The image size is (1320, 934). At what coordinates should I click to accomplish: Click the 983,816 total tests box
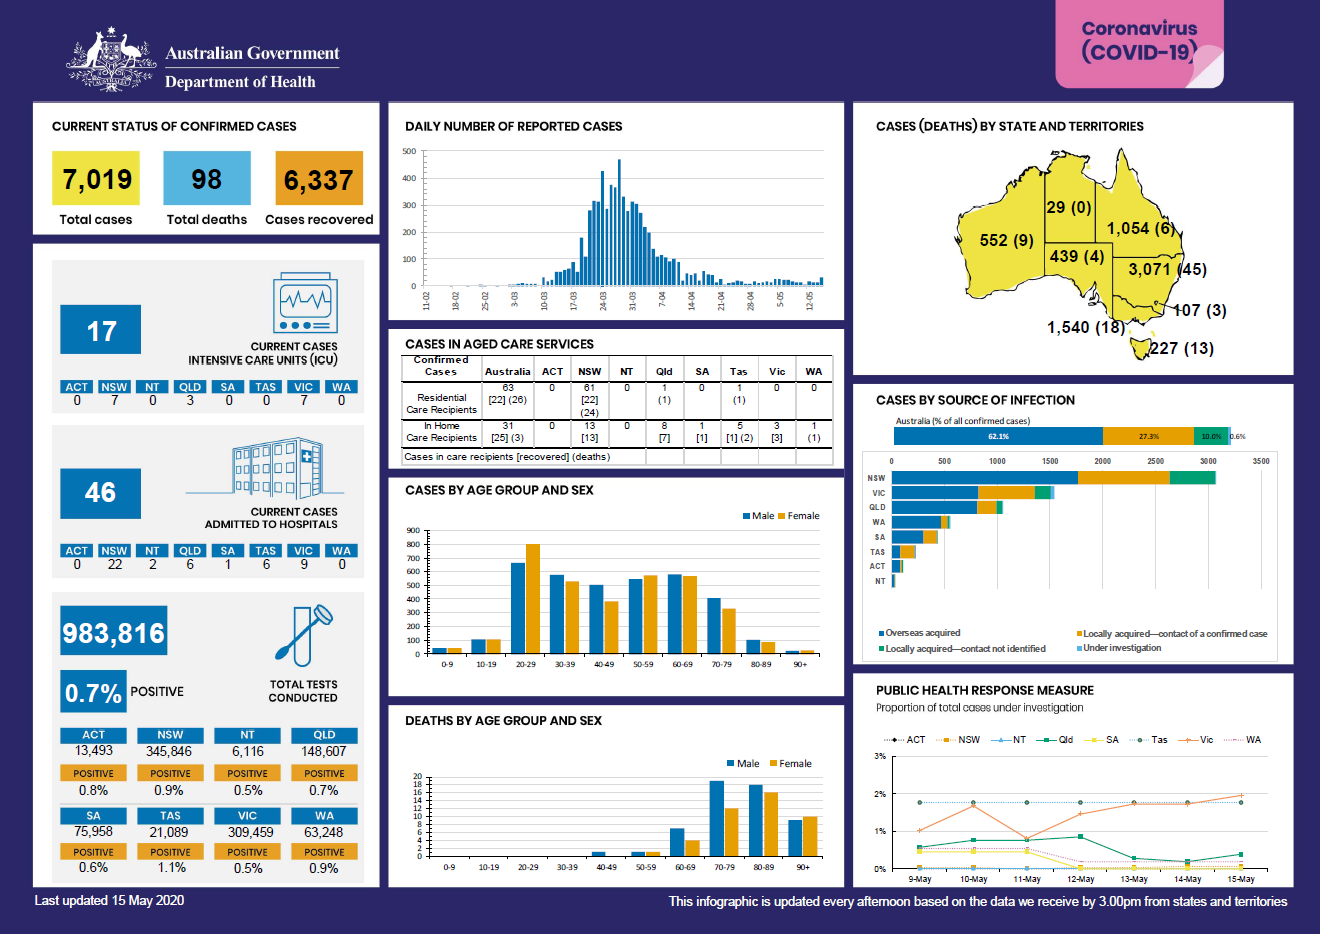114,631
